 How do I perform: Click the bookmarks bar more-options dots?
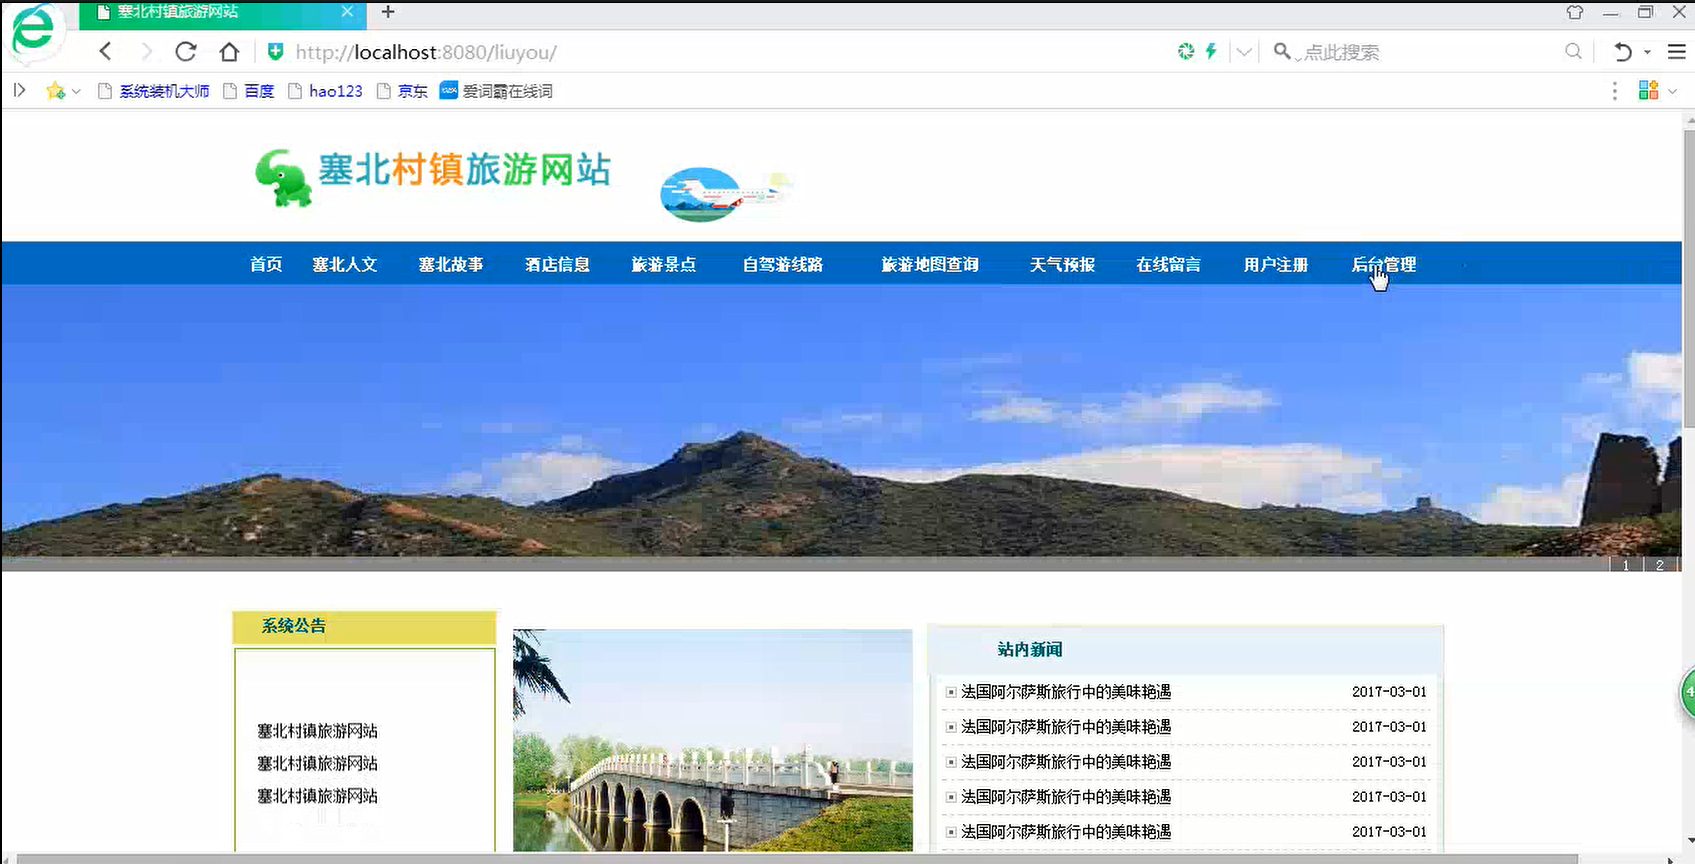pyautogui.click(x=1614, y=91)
